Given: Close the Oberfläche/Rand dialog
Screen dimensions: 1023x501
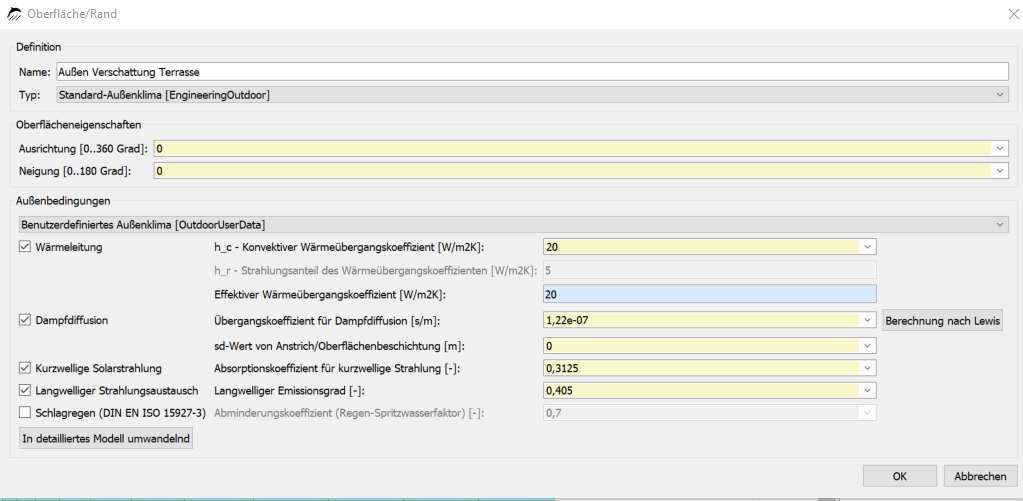Looking at the screenshot, I should click(x=1013, y=14).
